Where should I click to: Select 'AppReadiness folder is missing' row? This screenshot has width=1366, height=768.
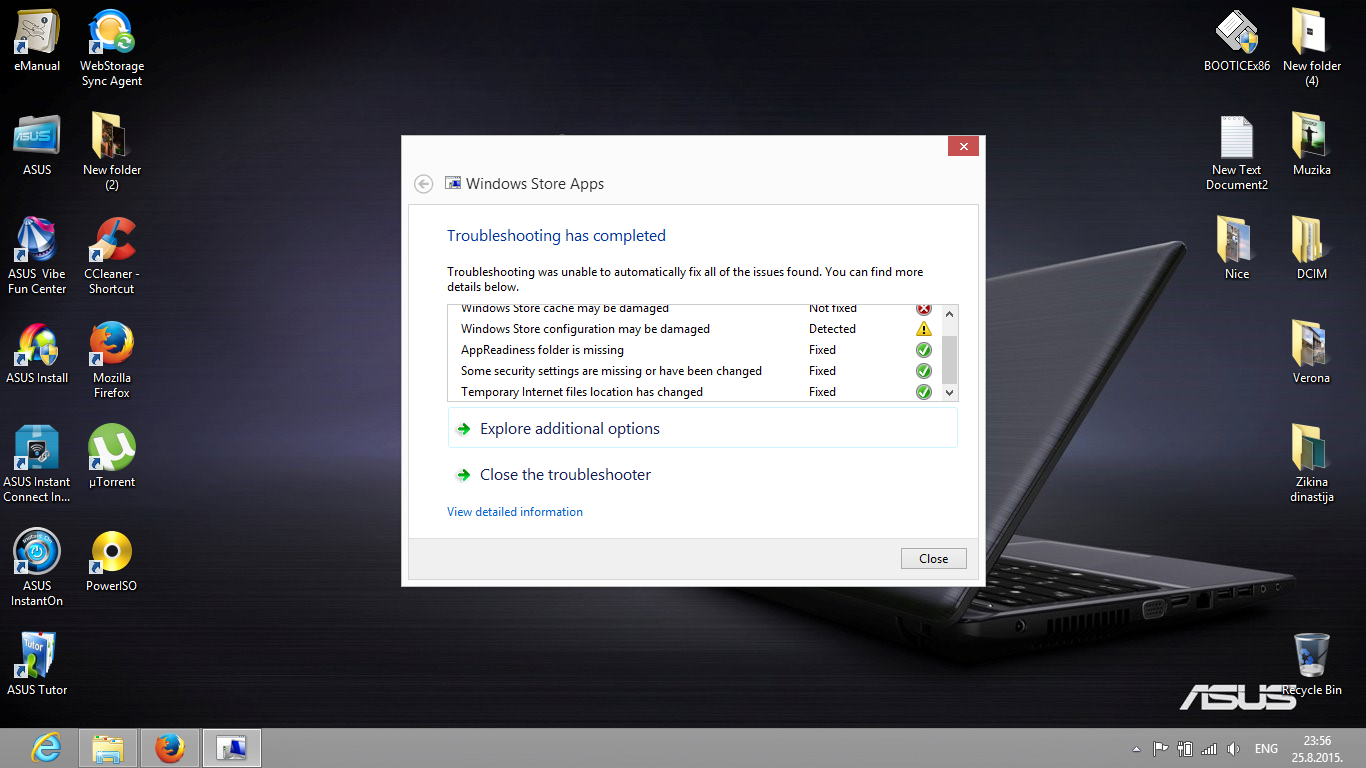pos(695,350)
